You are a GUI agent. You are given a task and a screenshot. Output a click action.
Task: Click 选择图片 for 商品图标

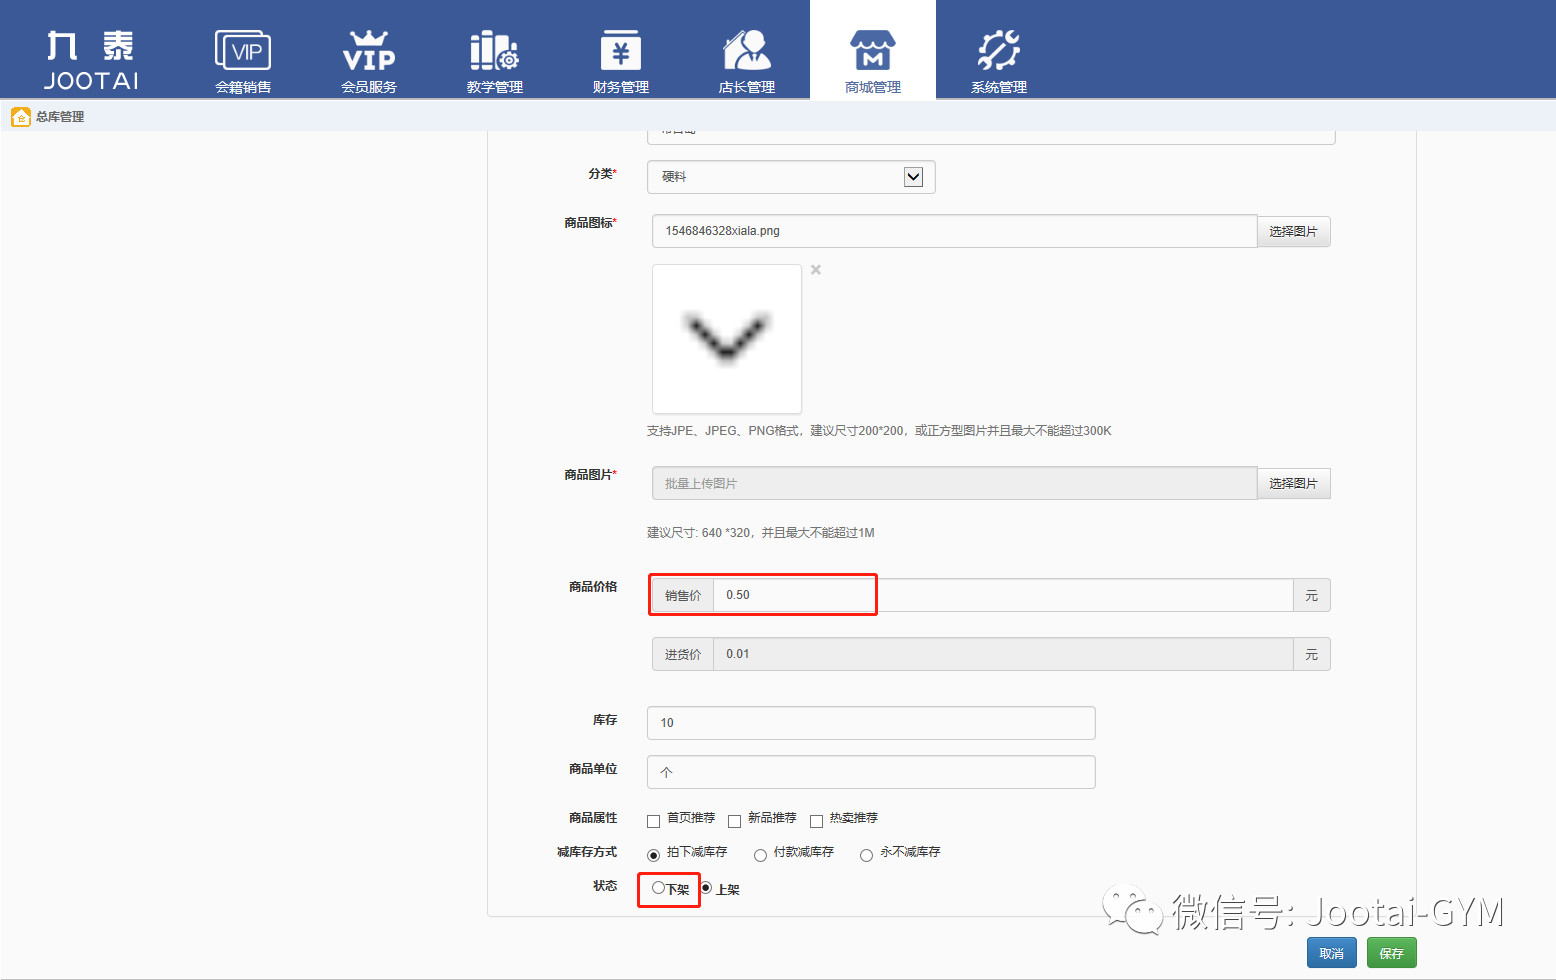click(x=1293, y=231)
